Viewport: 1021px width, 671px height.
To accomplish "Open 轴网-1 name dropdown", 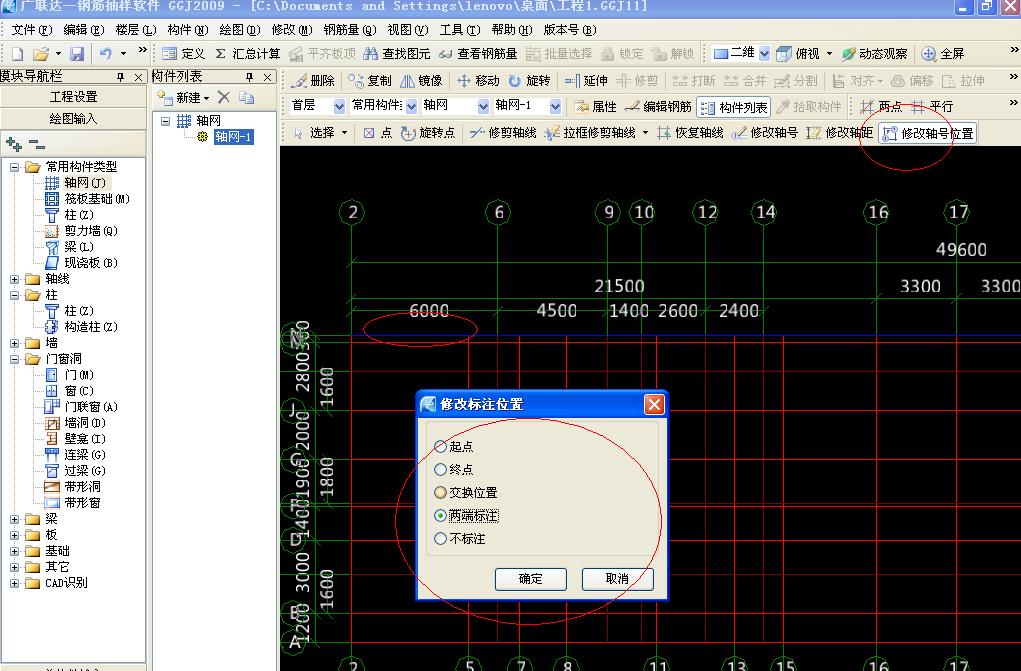I will tap(555, 106).
